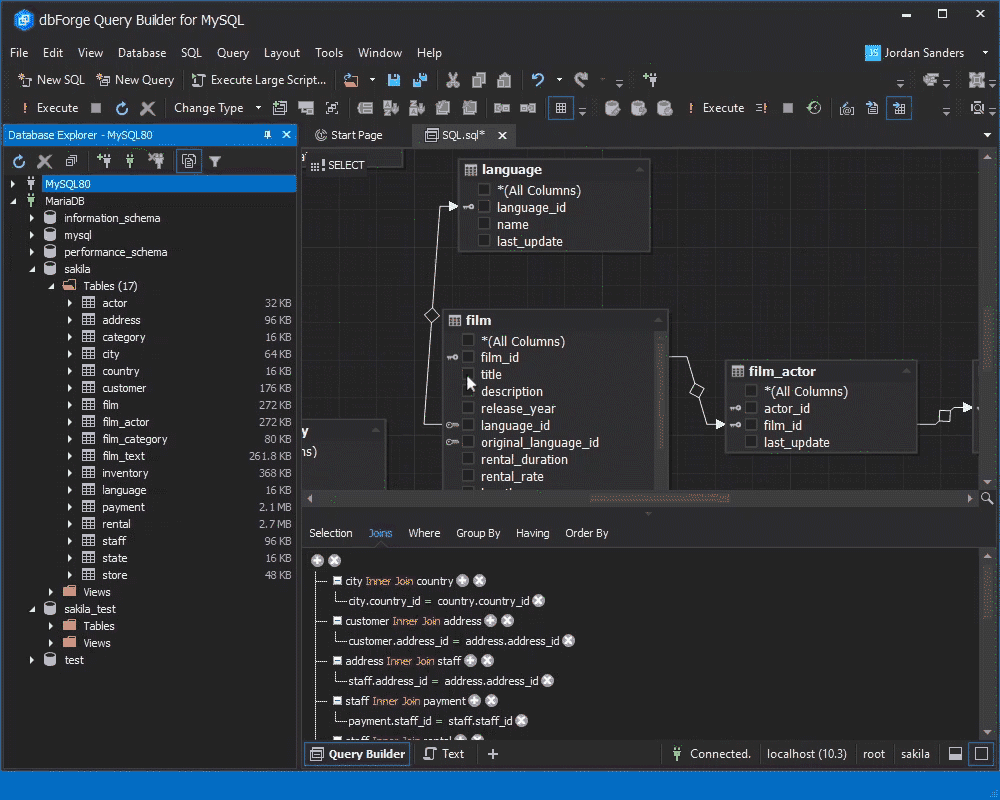The width and height of the screenshot is (1000, 800).
Task: Check last_update in film_actor table
Action: pos(751,442)
